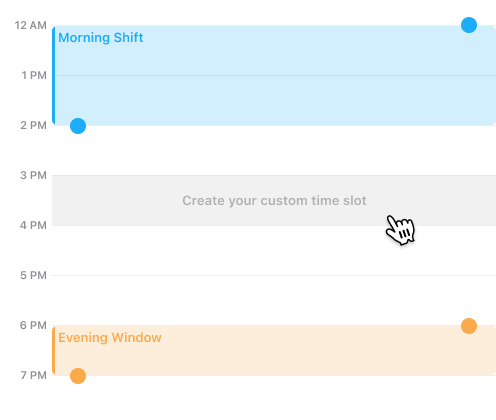The width and height of the screenshot is (496, 420).
Task: Grab Morning Shift bottom resize handle
Action: (78, 126)
